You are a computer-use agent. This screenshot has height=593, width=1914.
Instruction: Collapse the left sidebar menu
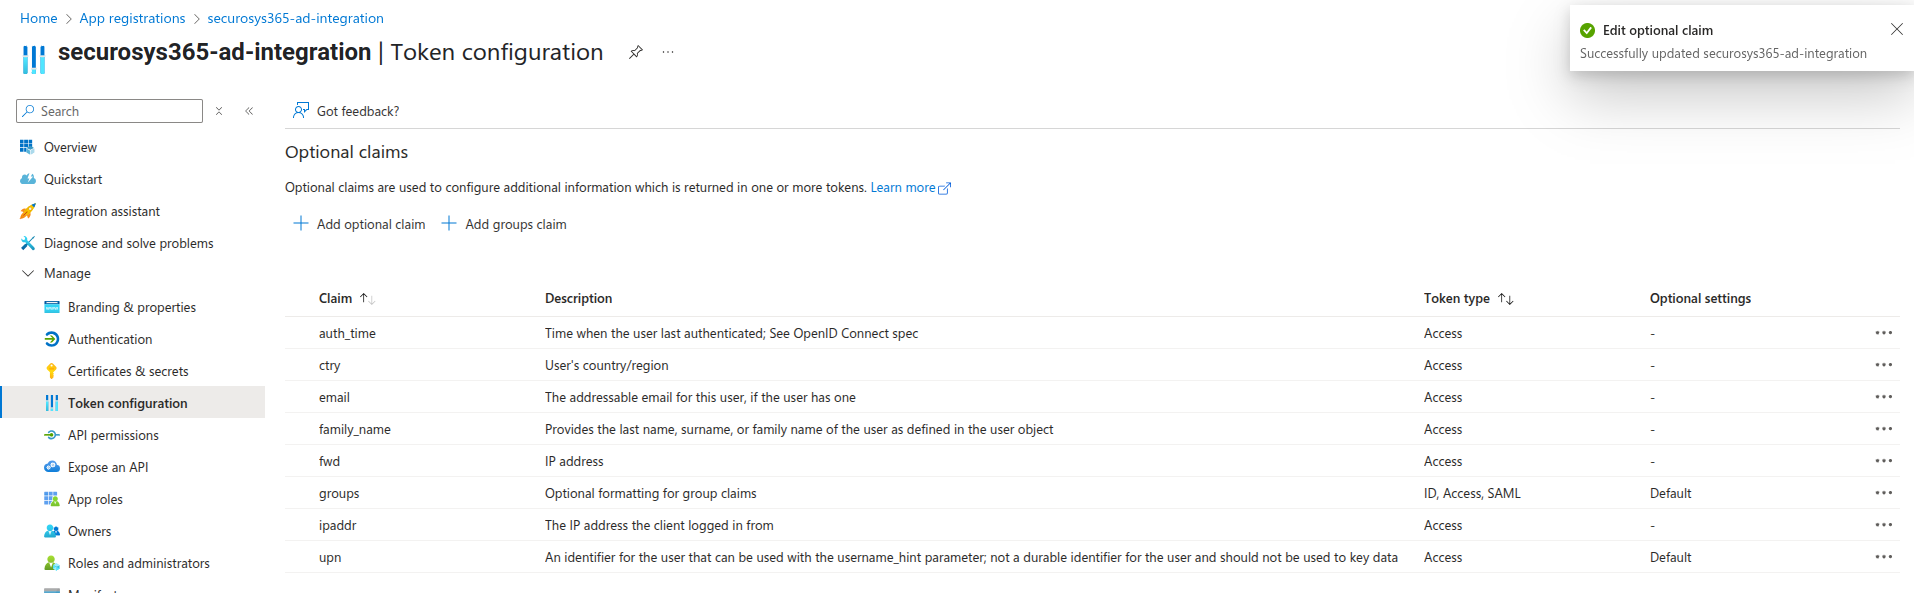249,111
